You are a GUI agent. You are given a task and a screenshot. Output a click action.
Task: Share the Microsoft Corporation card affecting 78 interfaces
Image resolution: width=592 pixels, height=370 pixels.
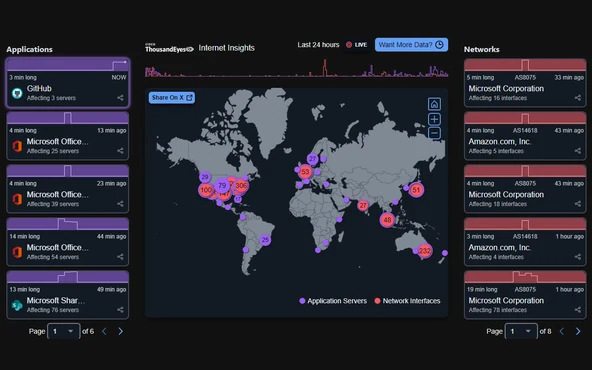coord(578,310)
